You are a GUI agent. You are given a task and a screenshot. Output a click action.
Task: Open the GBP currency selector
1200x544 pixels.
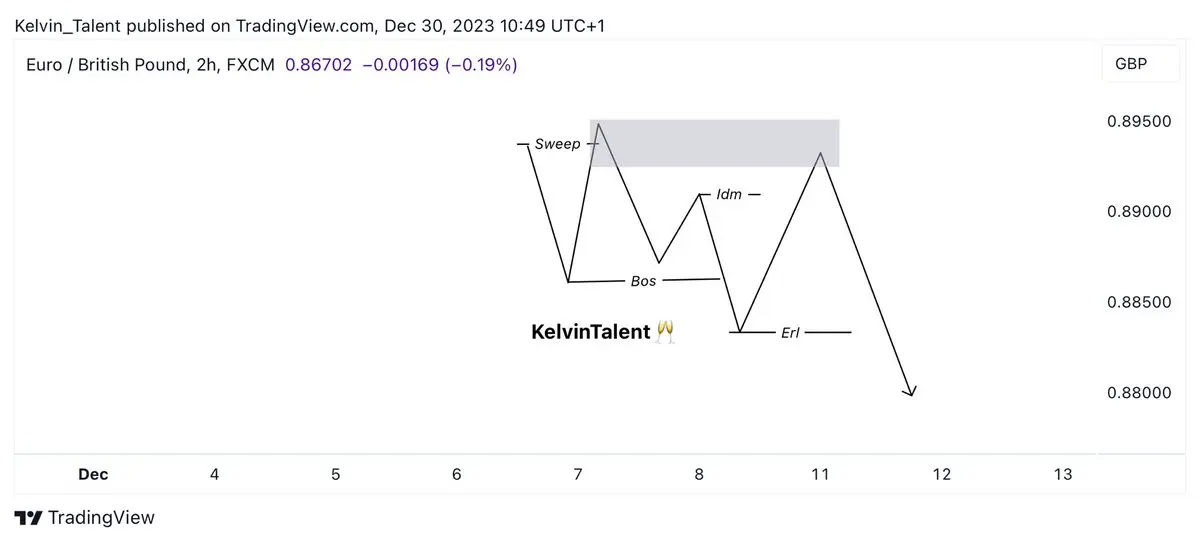1131,65
